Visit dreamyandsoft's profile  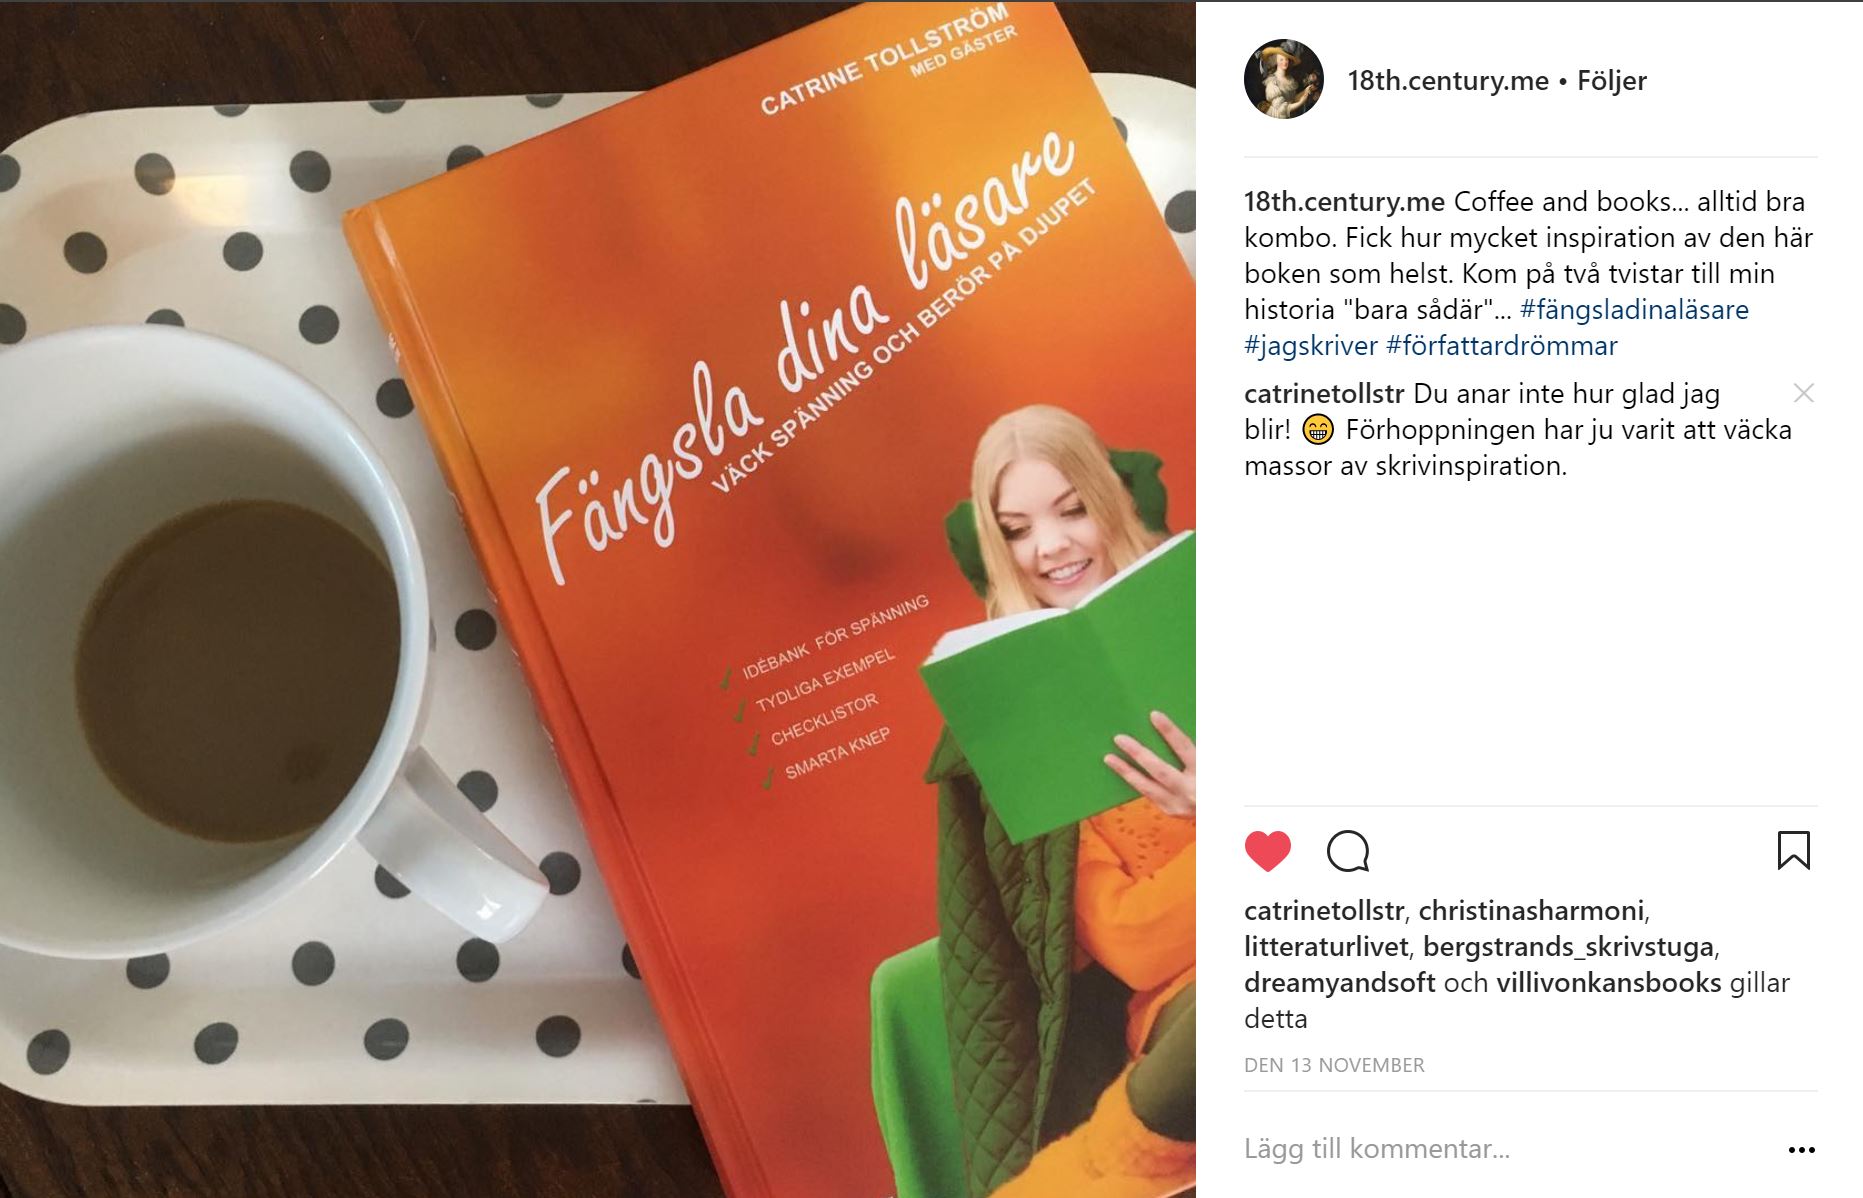(1340, 983)
